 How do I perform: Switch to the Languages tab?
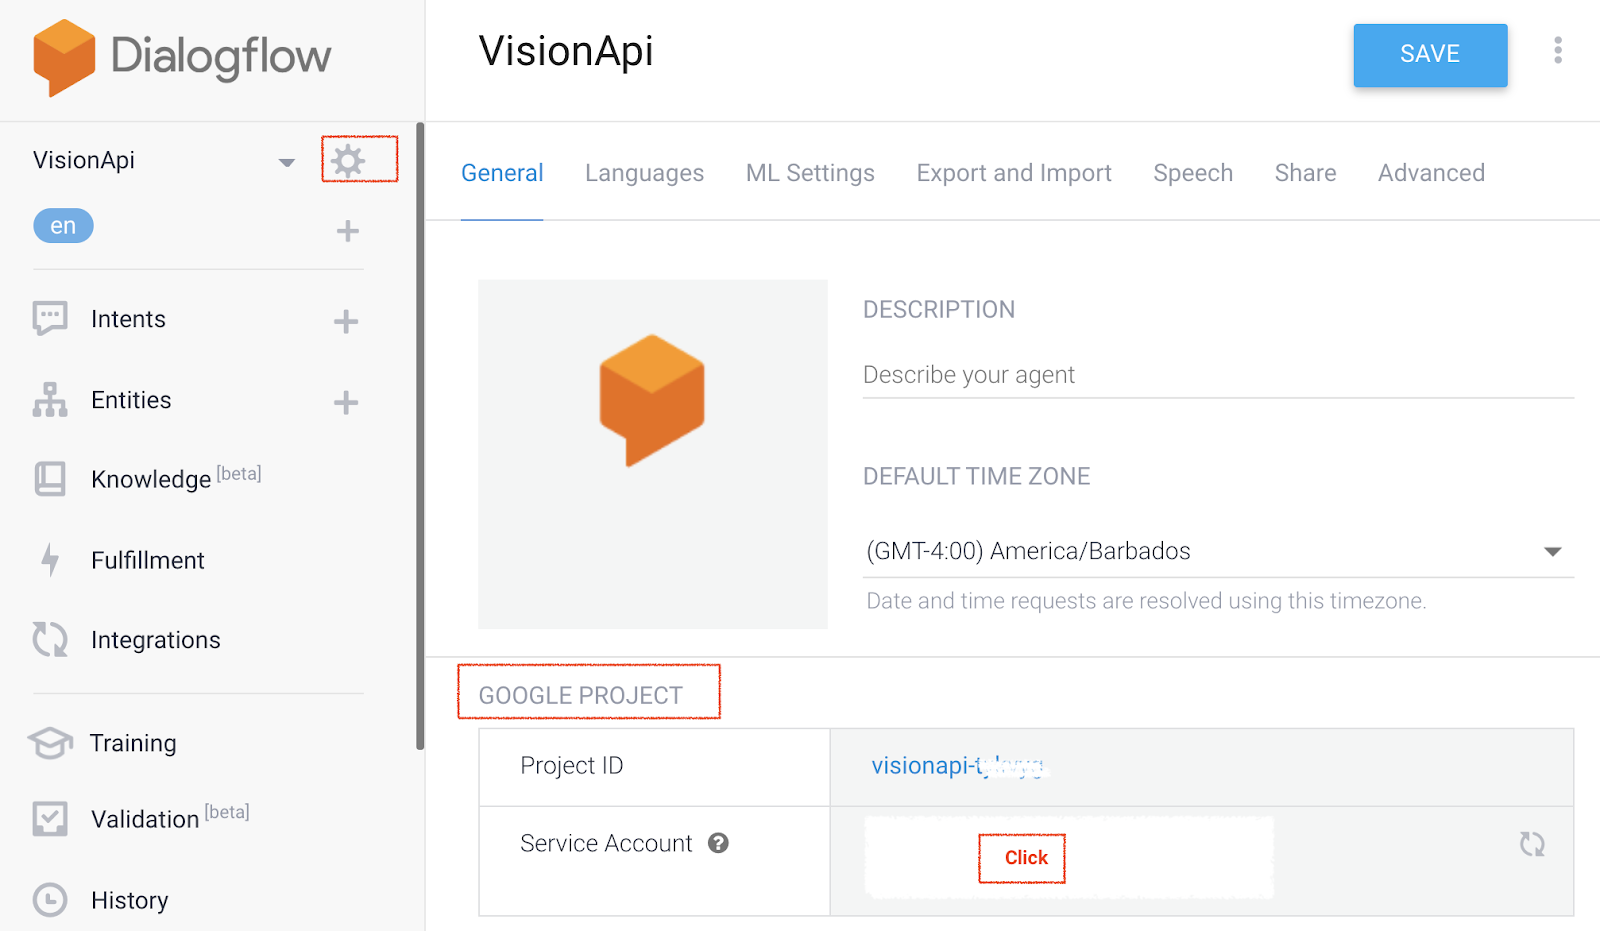point(644,173)
